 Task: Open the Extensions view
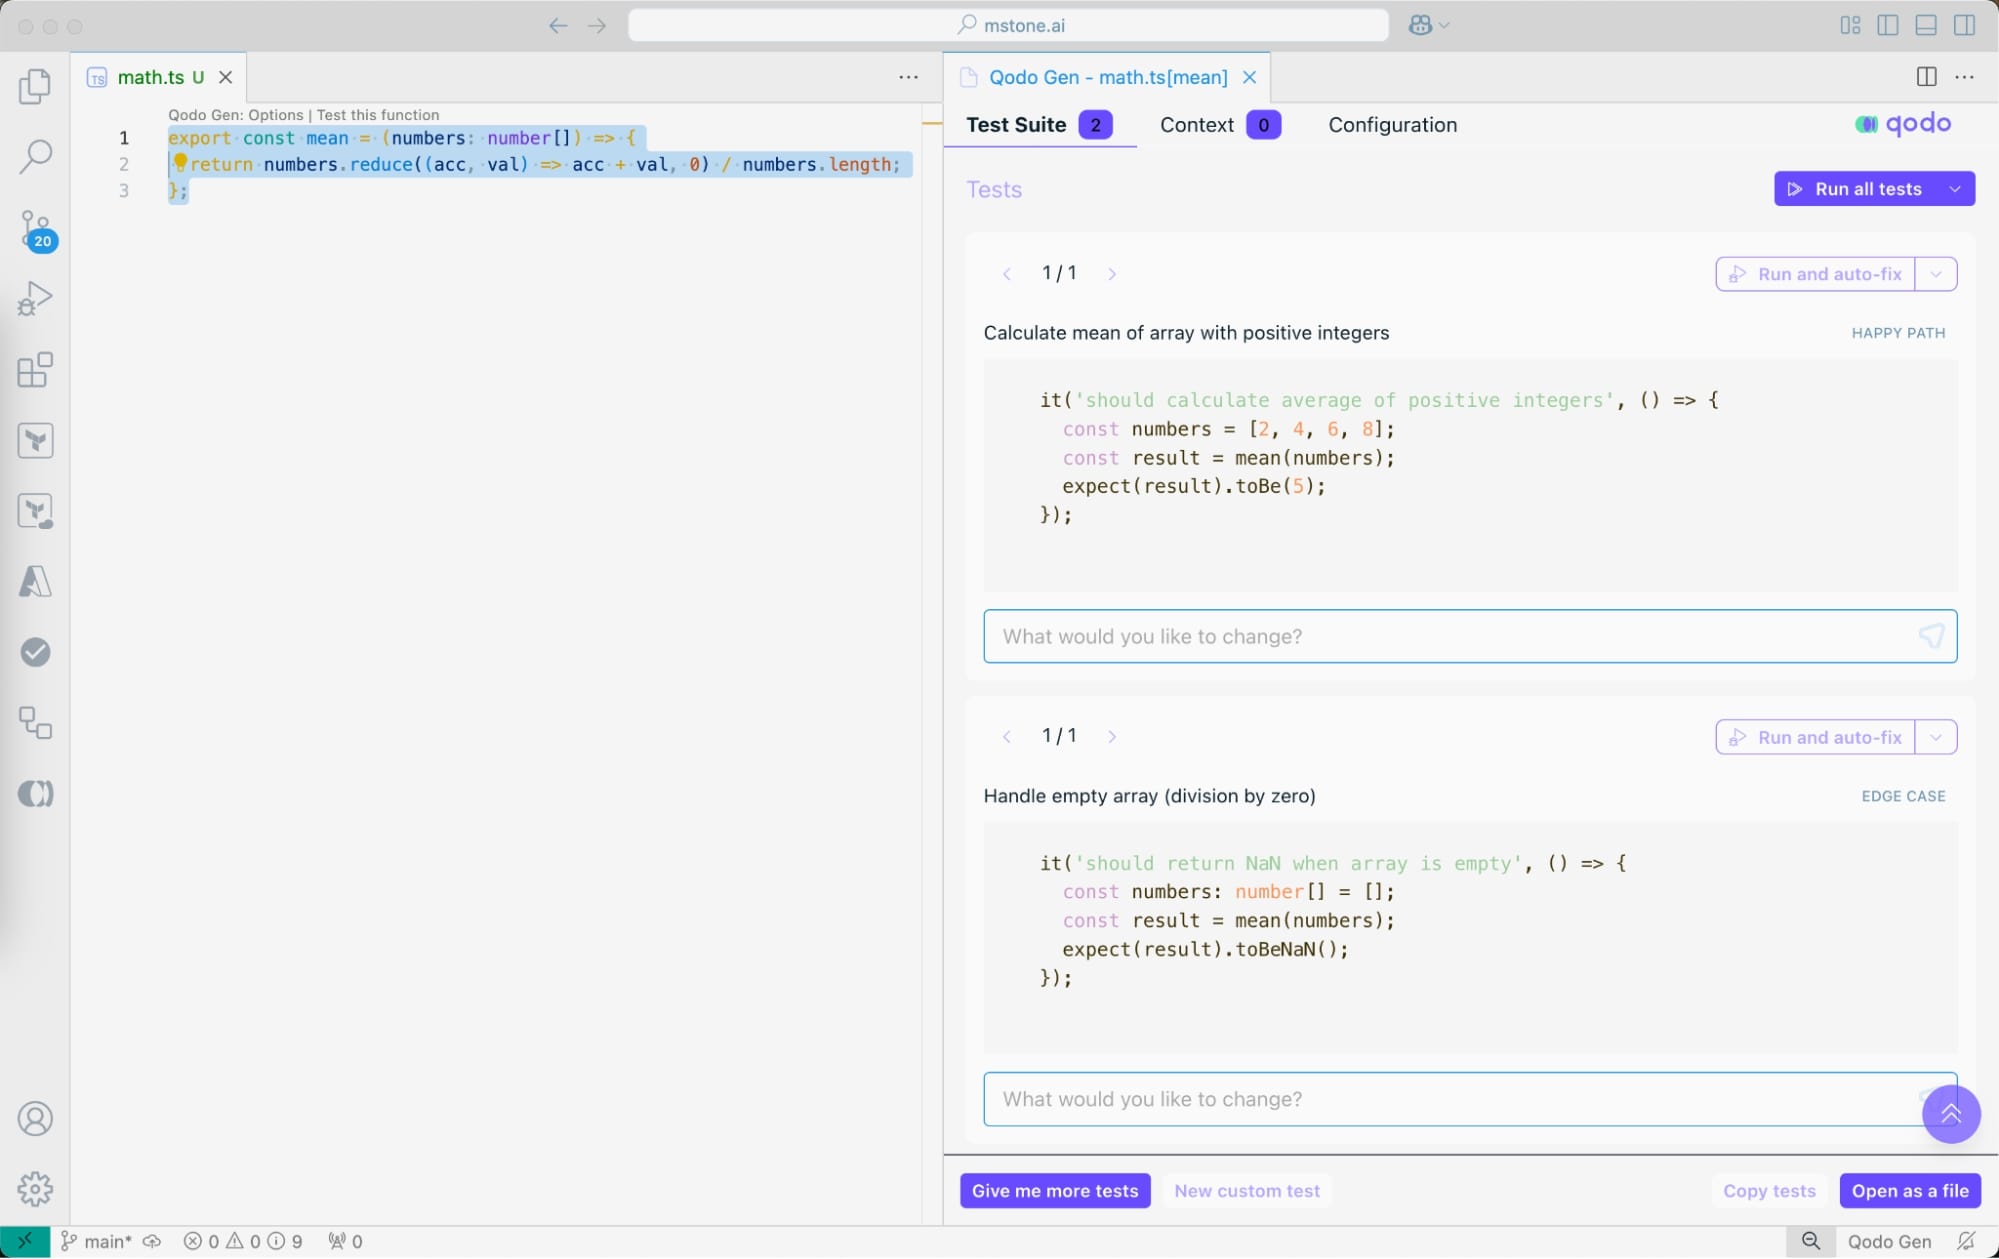pos(35,370)
